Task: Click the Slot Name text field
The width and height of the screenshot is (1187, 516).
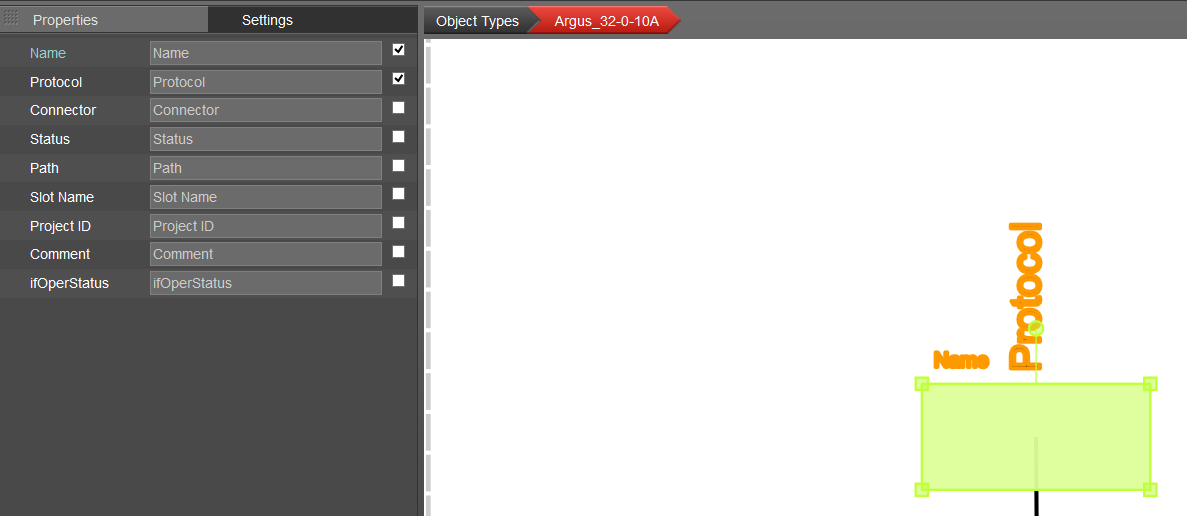Action: pos(265,197)
